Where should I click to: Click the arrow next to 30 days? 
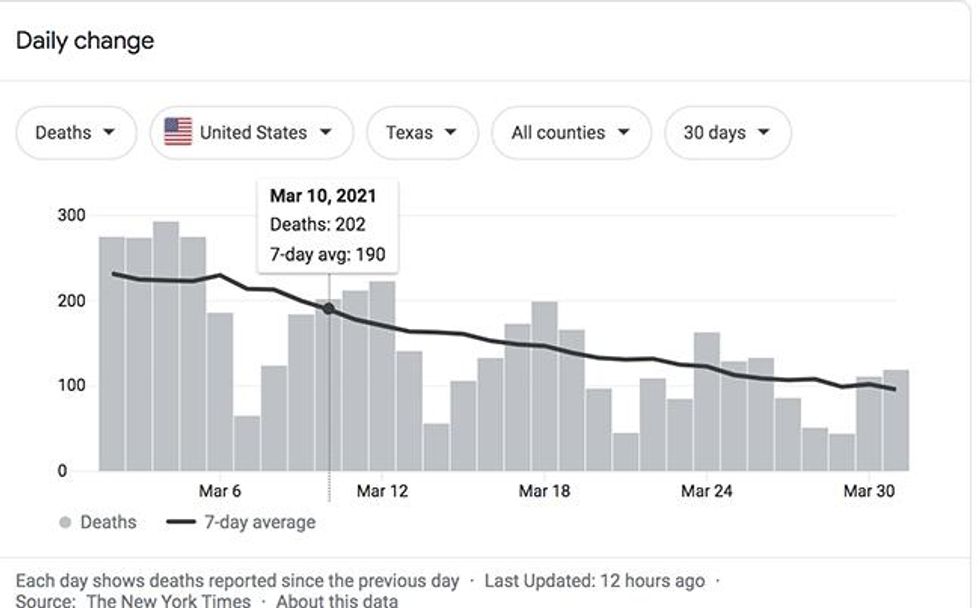(765, 133)
